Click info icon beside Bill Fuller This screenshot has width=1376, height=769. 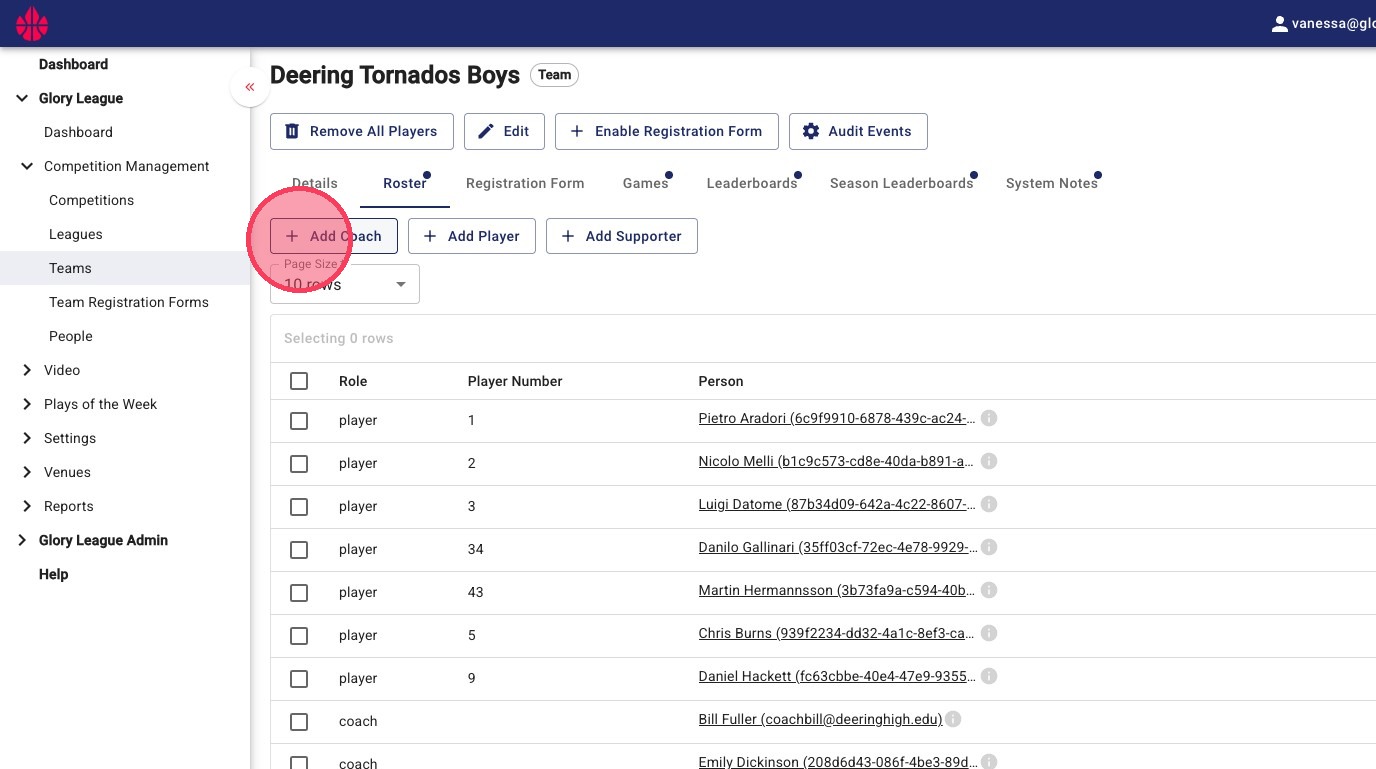[953, 719]
